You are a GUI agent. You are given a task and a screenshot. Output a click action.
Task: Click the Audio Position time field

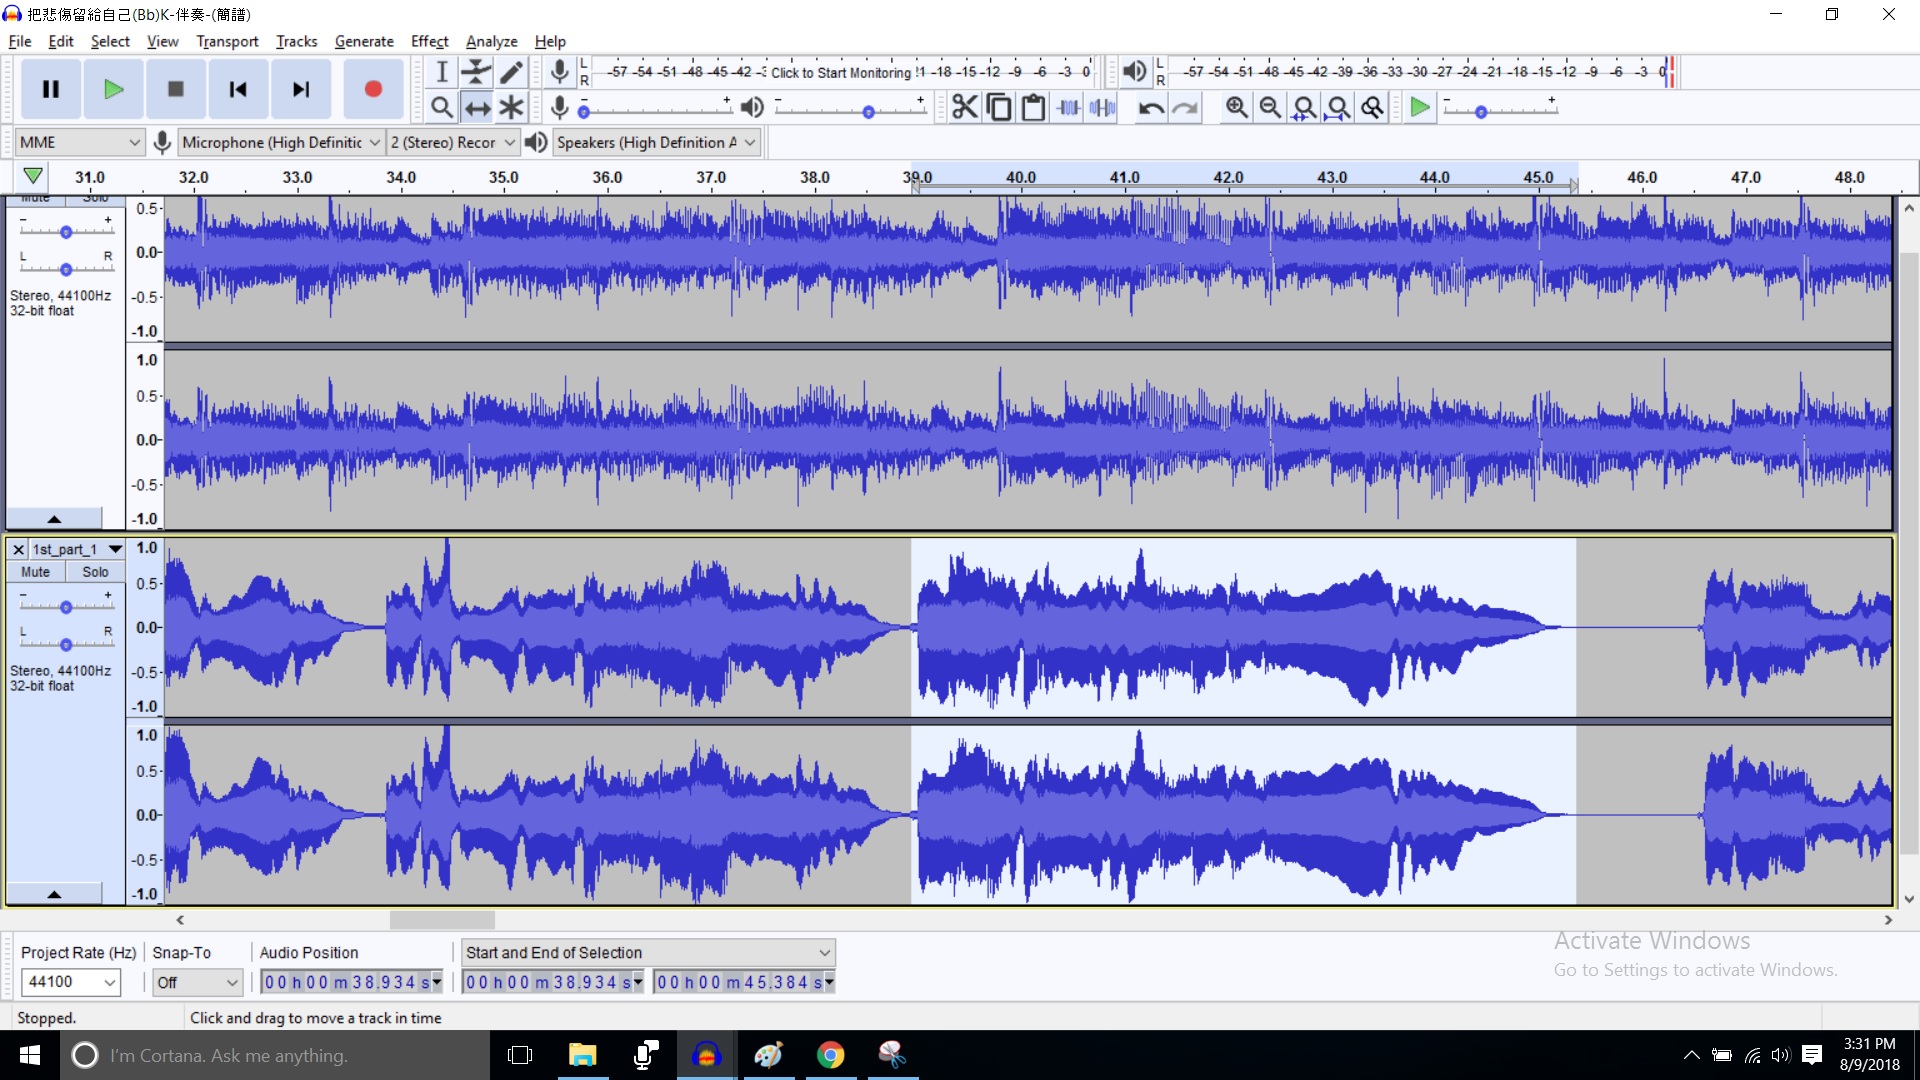click(351, 982)
